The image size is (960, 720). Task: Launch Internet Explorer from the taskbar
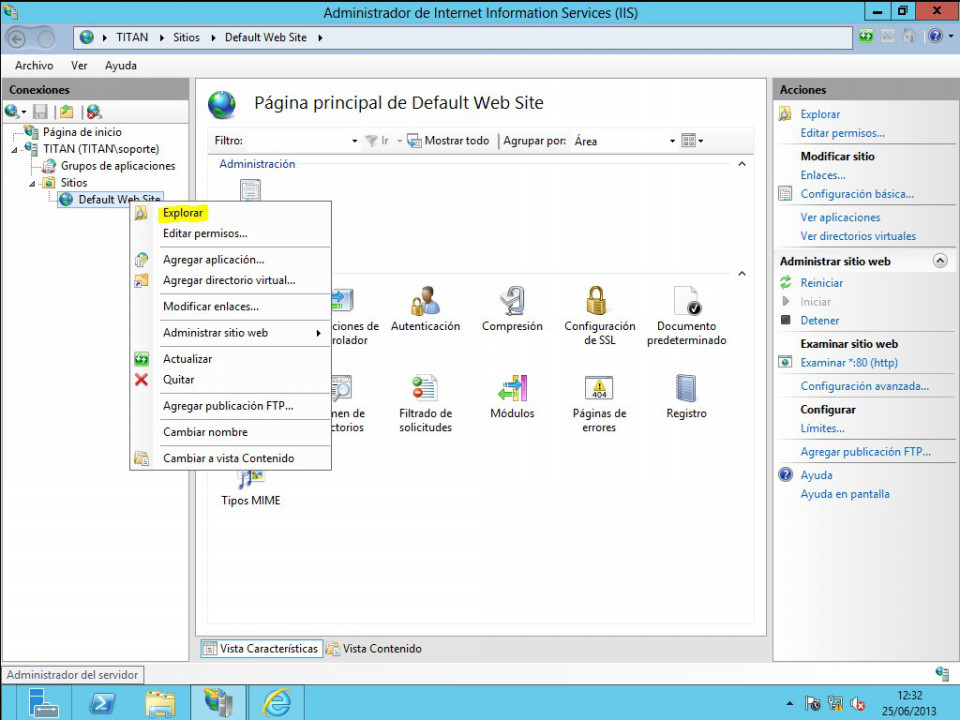click(277, 703)
